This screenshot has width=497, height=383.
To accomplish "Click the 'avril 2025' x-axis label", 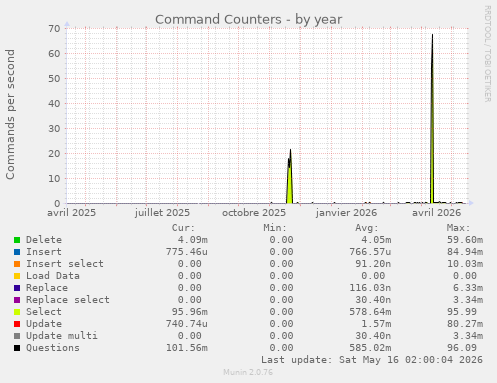I will tap(71, 213).
